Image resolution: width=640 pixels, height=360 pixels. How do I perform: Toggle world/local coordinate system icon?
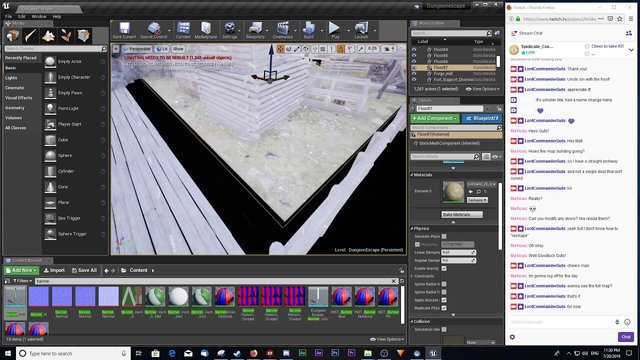coord(306,49)
